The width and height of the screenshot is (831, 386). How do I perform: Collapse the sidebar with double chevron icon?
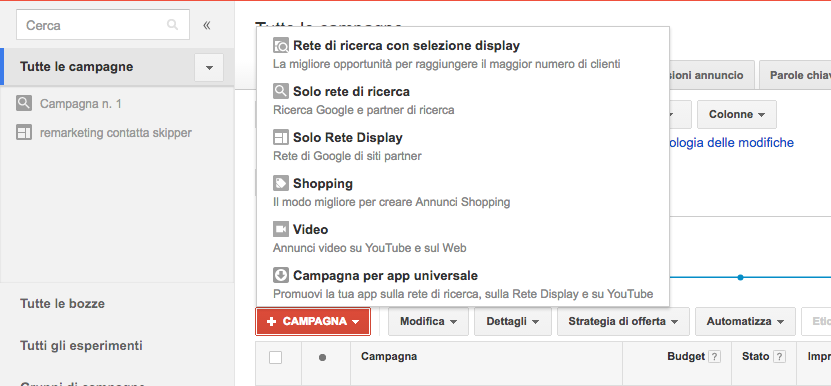point(207,25)
